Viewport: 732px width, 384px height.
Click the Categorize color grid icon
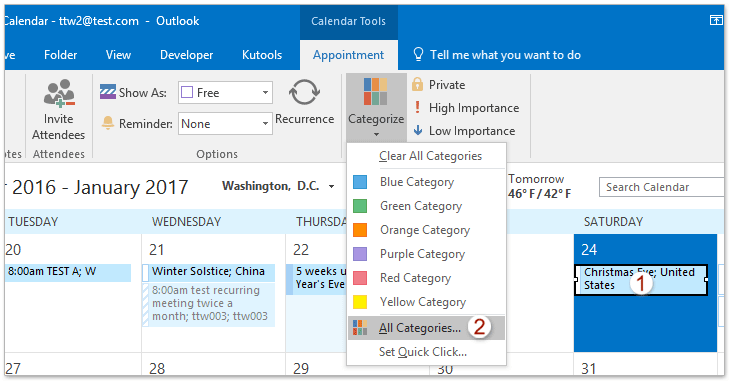coord(375,91)
